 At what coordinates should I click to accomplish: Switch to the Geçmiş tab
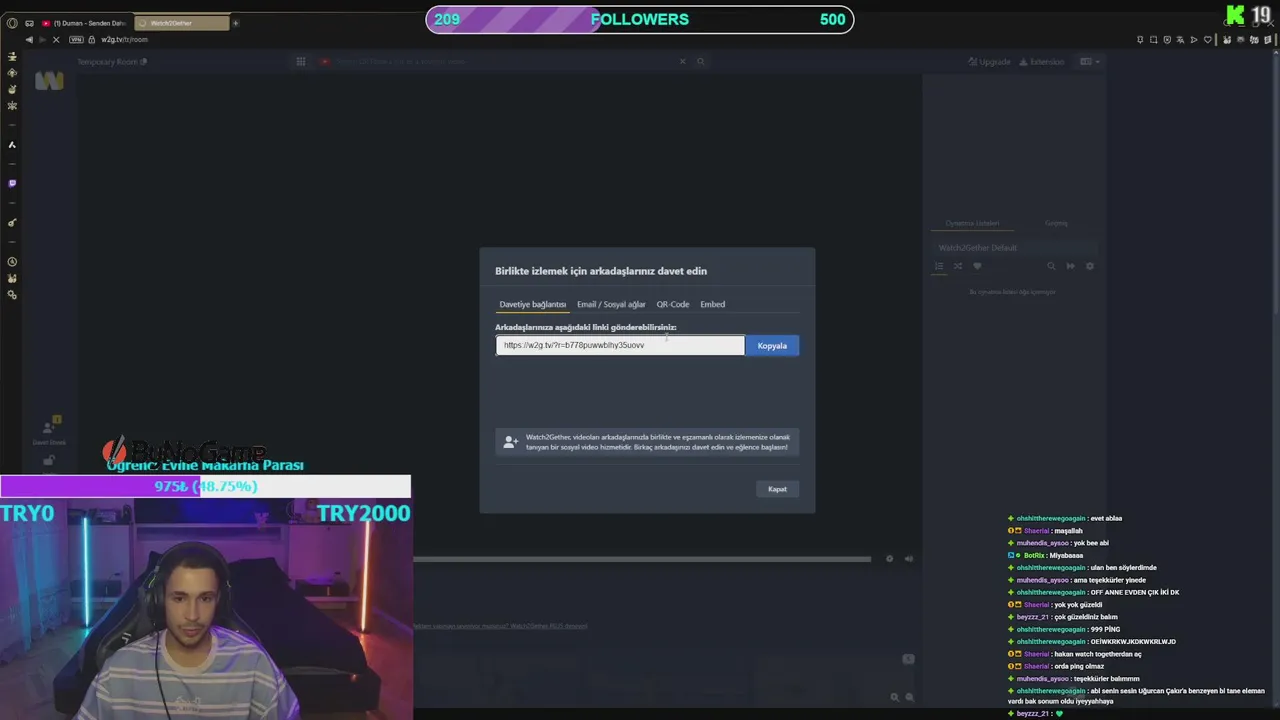click(1056, 223)
